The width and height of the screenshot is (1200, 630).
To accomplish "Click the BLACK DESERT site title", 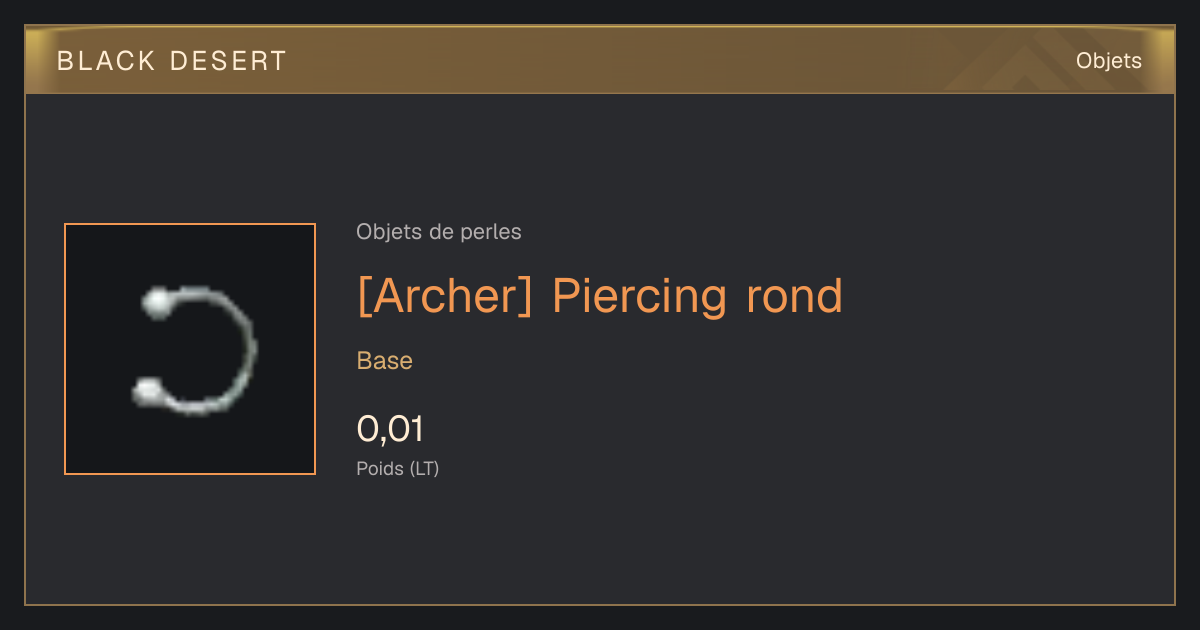I will 172,61.
